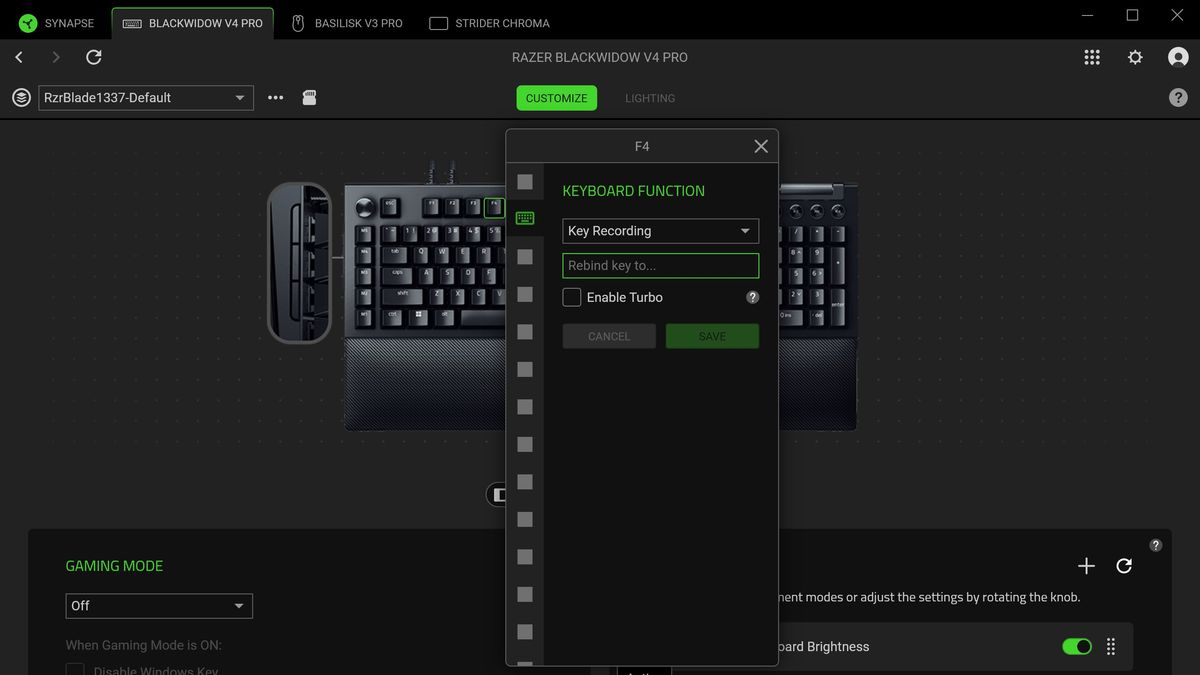Open the account profile icon

pyautogui.click(x=1178, y=57)
